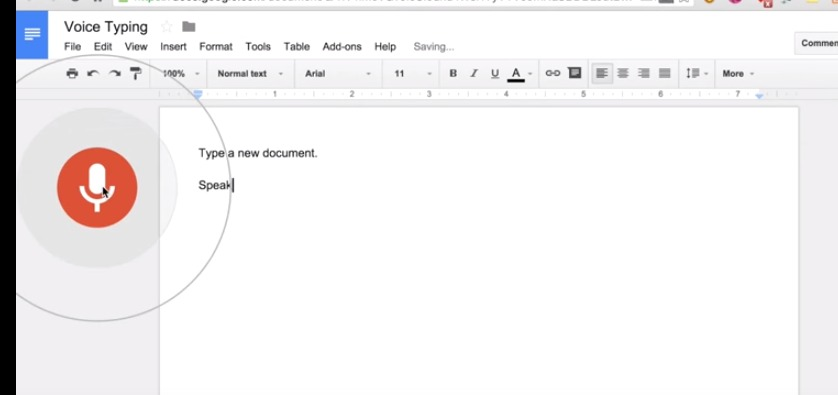838x395 pixels.
Task: Print the document with printer icon
Action: tap(72, 74)
